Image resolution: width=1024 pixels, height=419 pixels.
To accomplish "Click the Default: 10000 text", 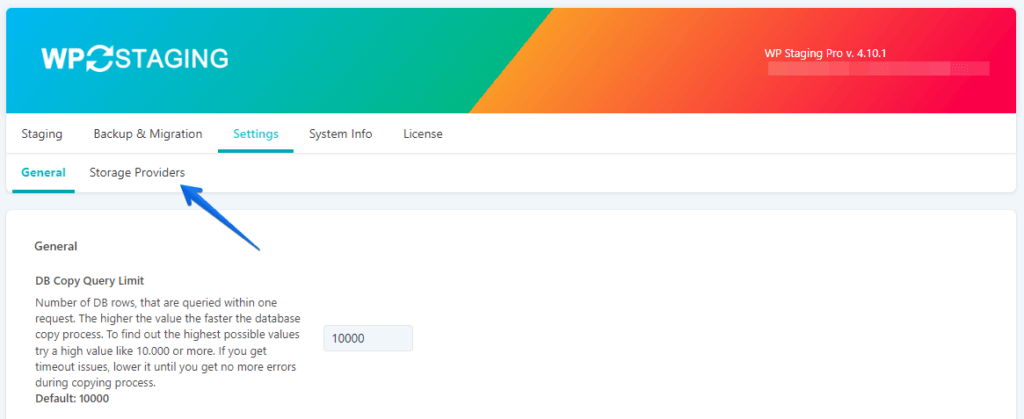I will (x=72, y=398).
